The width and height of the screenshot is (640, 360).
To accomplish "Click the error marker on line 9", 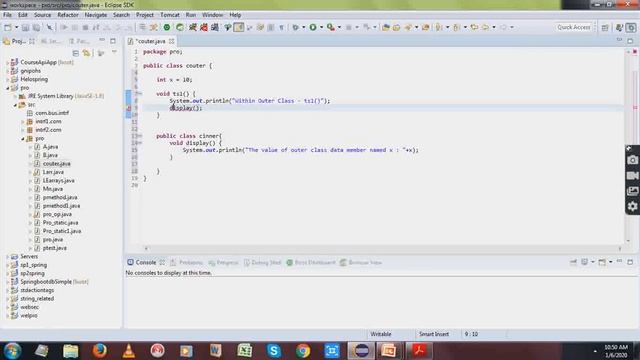I will click(x=129, y=108).
